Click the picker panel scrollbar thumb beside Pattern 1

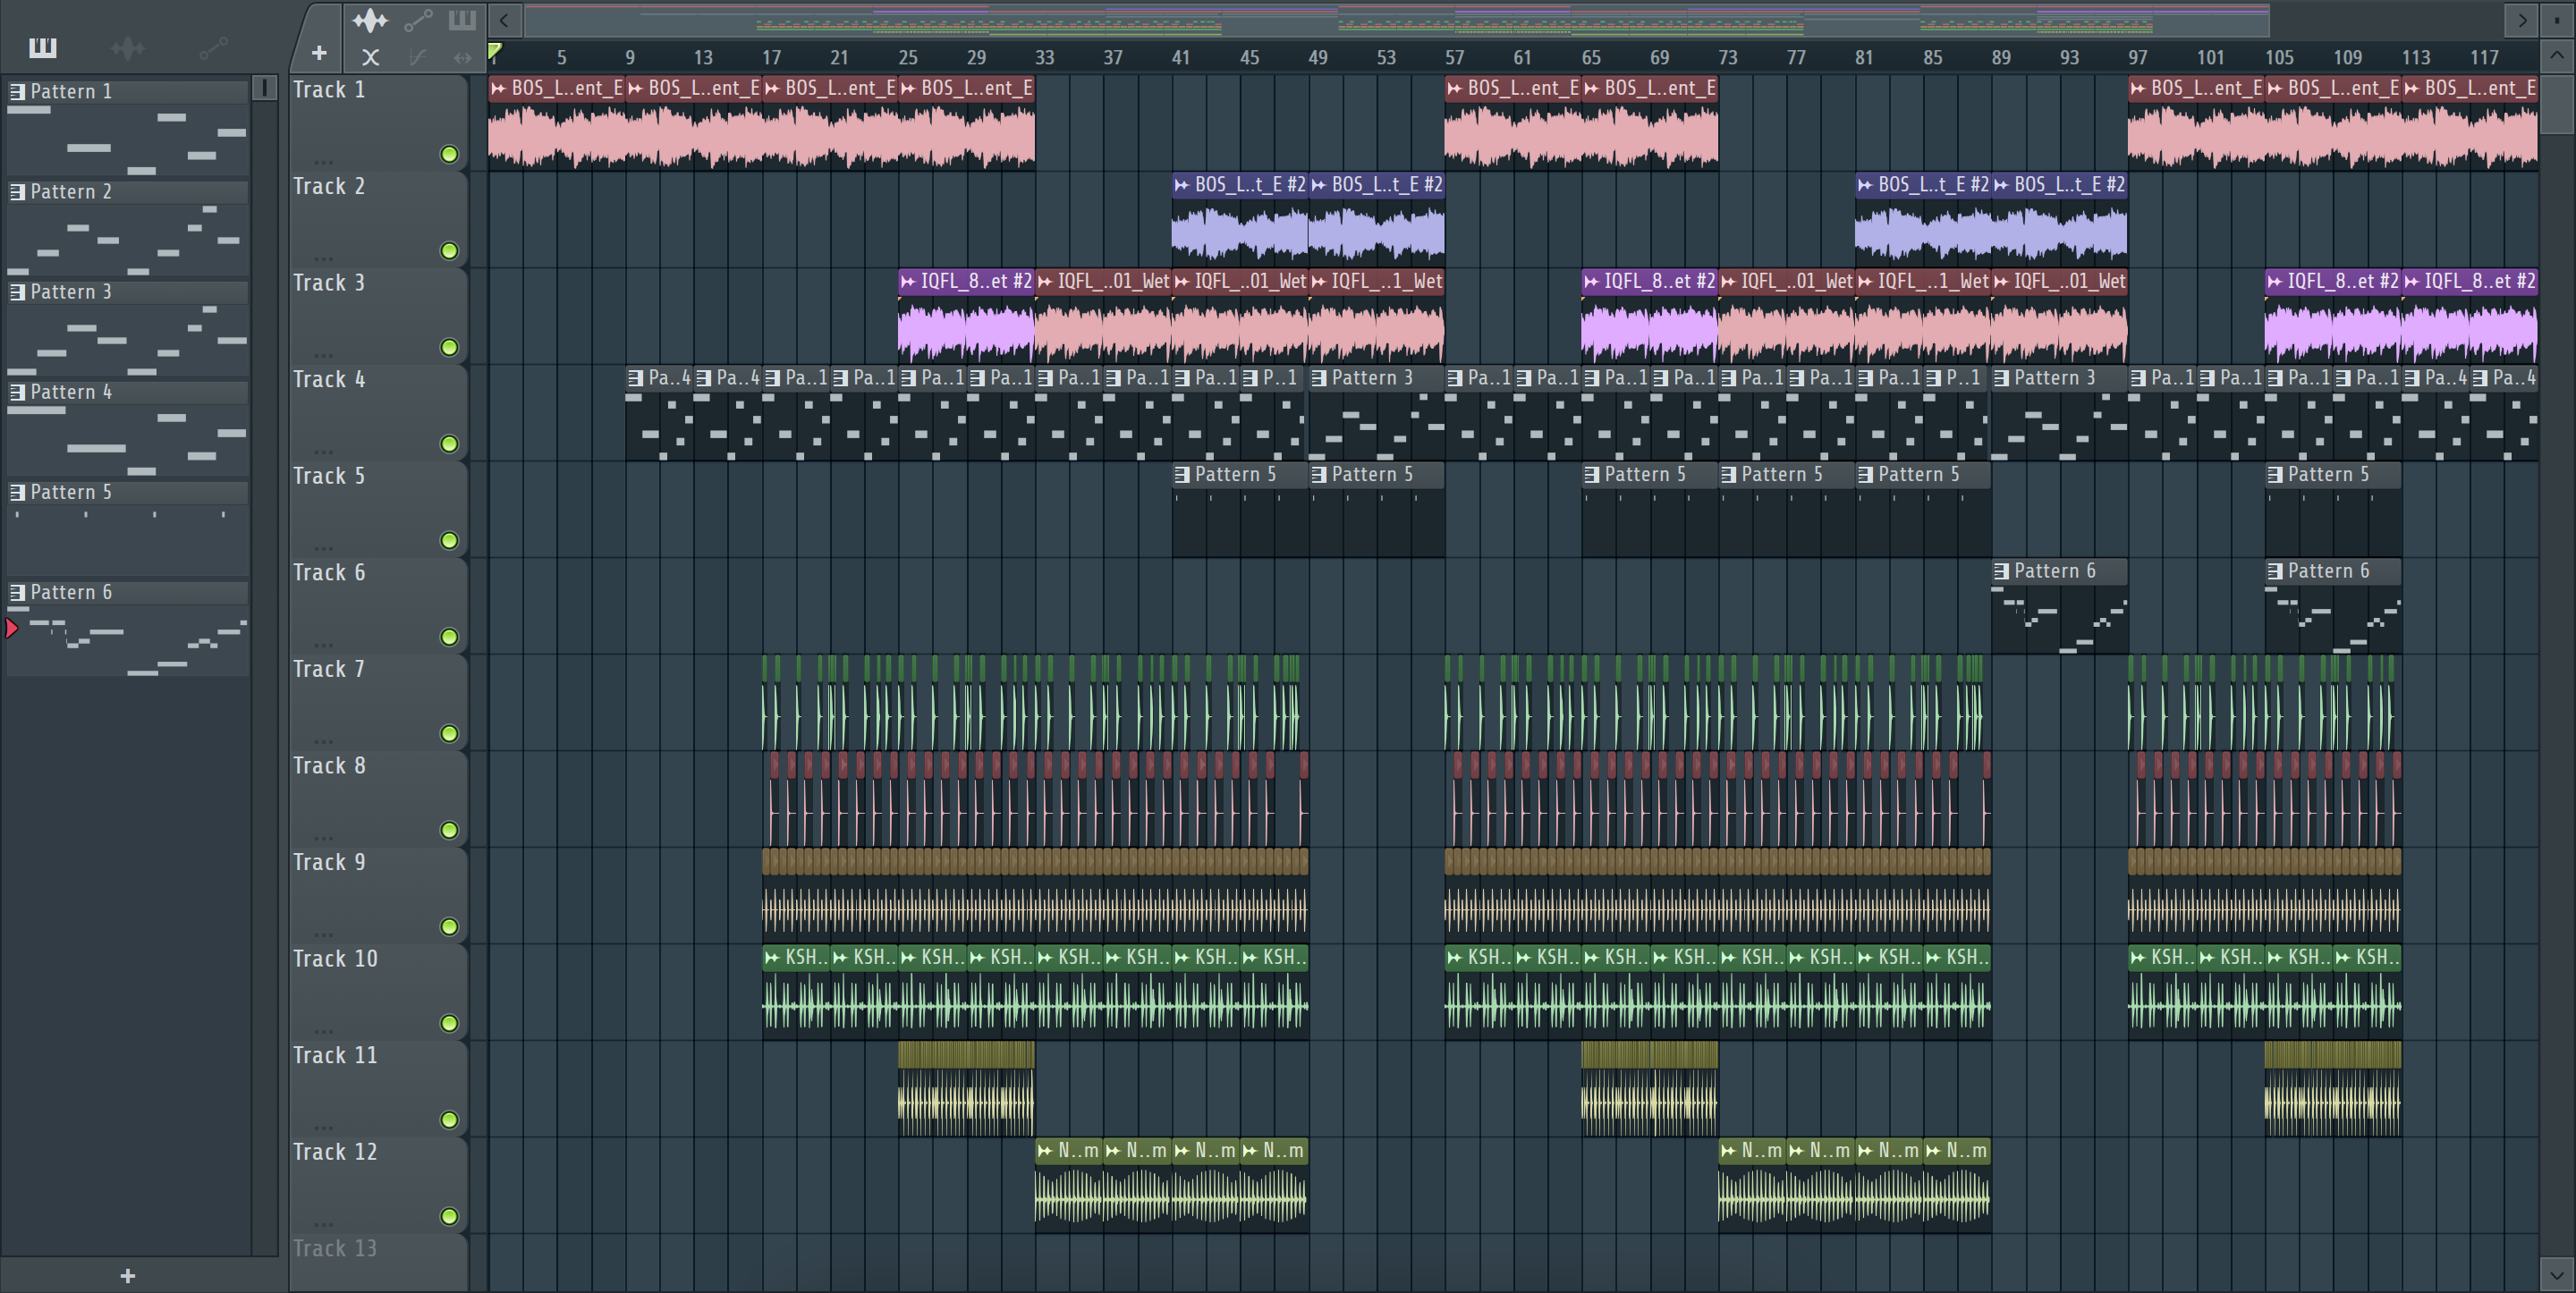tap(265, 88)
